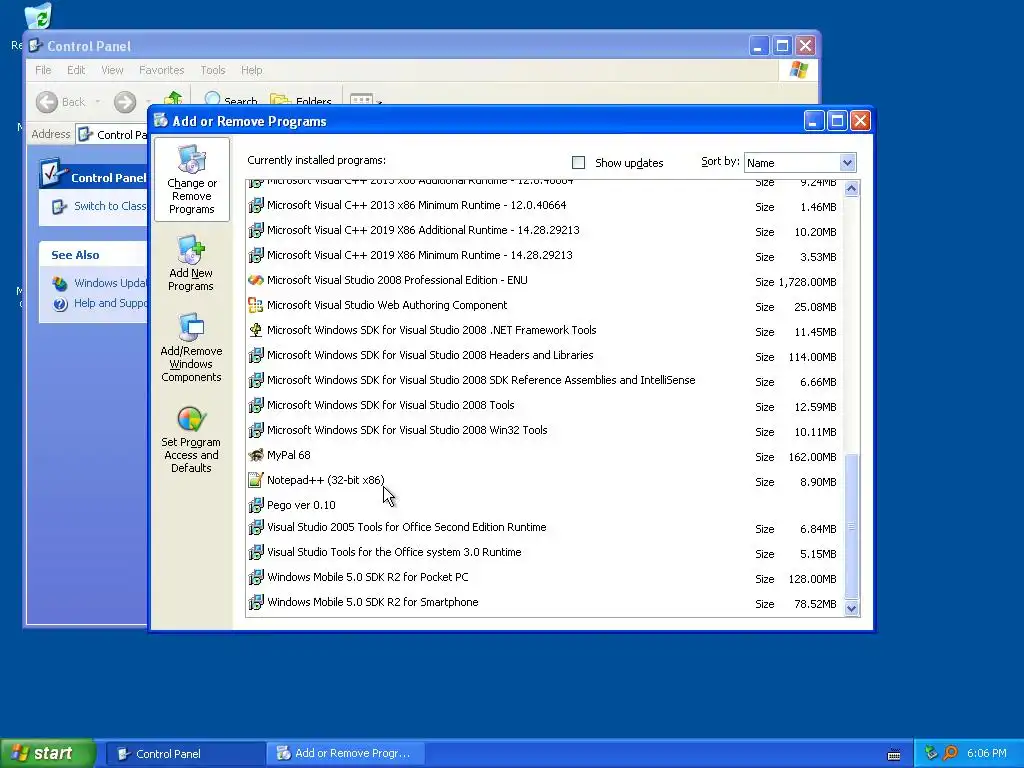
Task: Click Windows Mobile 5.0 Smartphone icon
Action: pos(256,602)
